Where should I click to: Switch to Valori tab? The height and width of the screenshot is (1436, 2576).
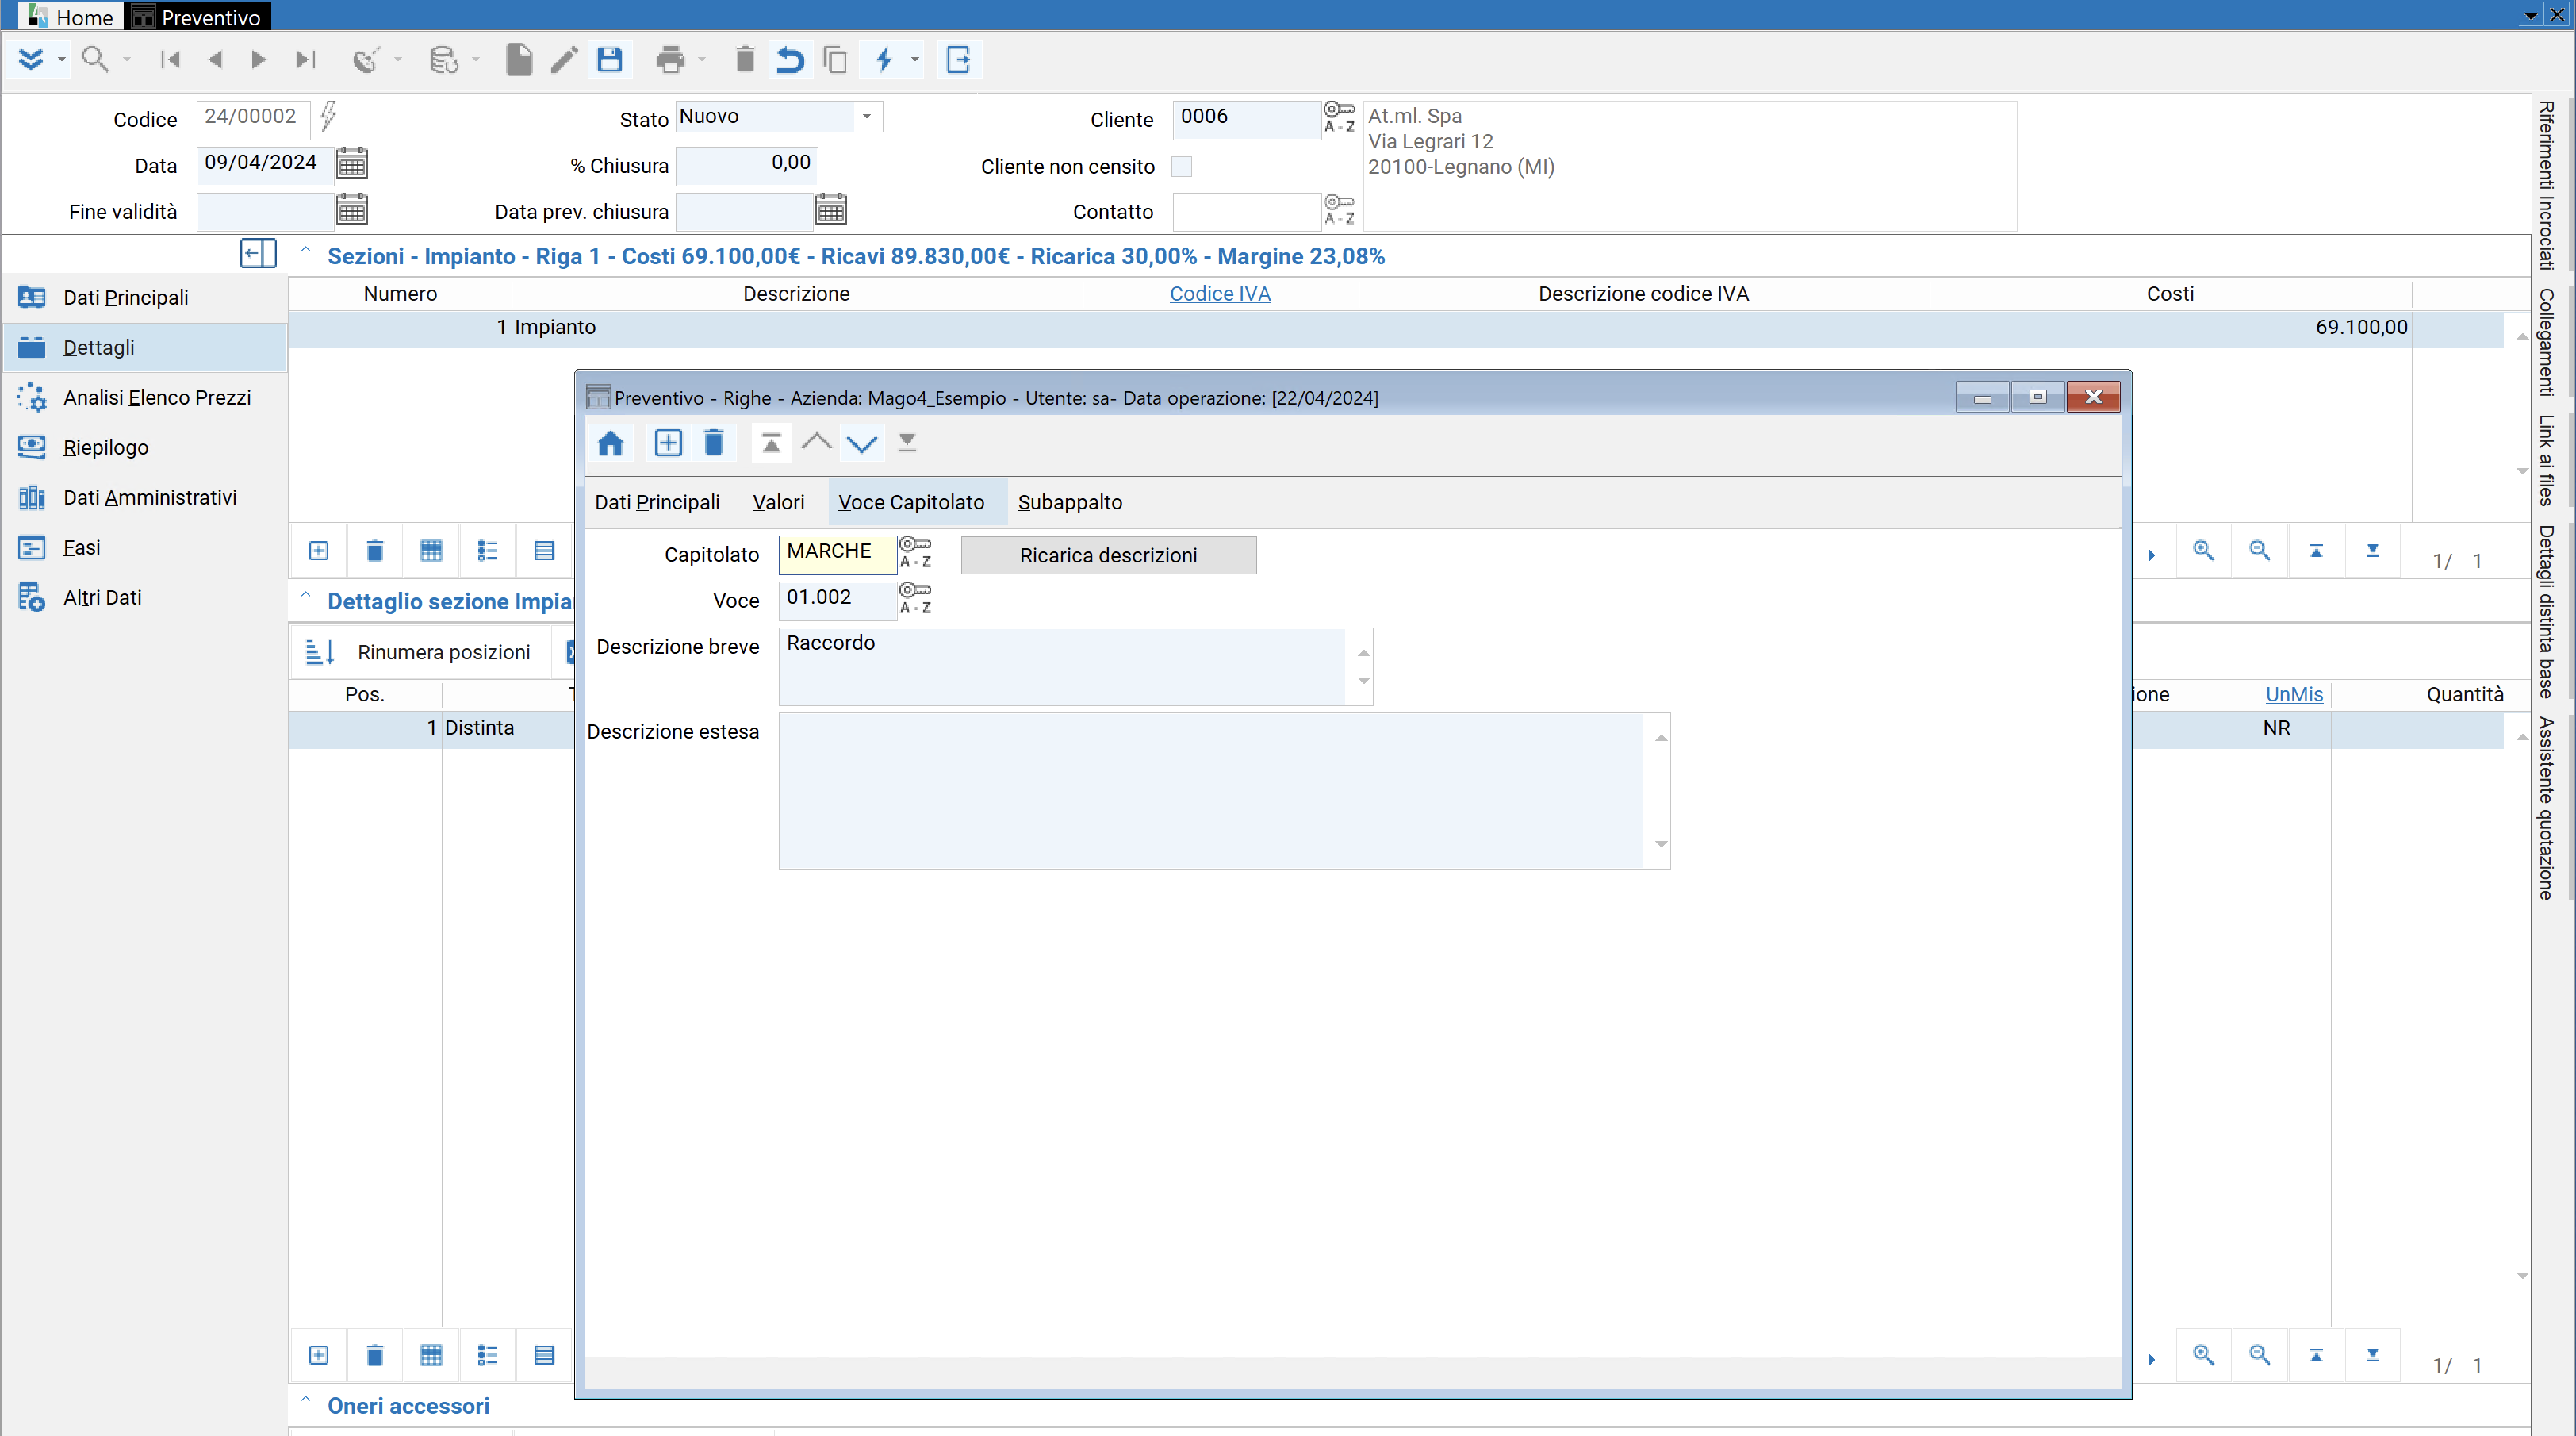click(x=778, y=502)
